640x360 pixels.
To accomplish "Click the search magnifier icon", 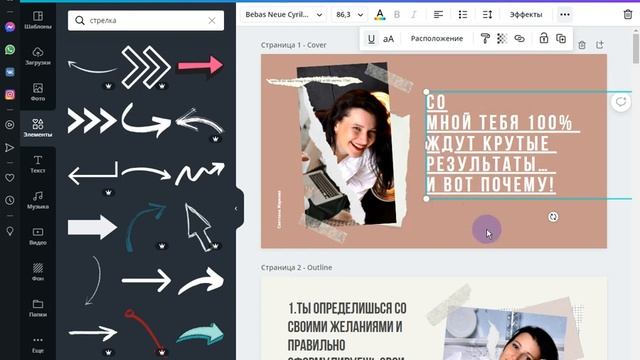I will 80,20.
